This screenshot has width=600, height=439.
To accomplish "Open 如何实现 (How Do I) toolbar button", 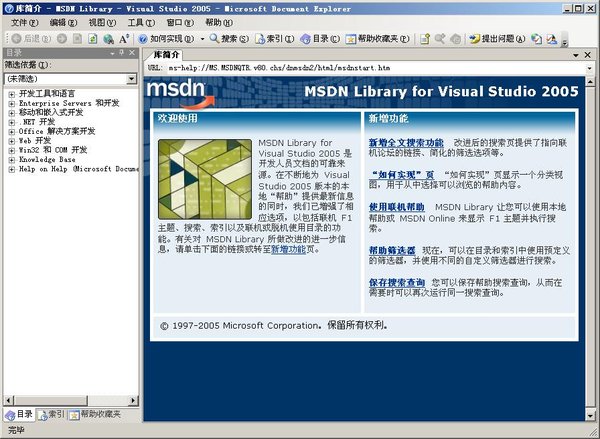I will click(166, 39).
